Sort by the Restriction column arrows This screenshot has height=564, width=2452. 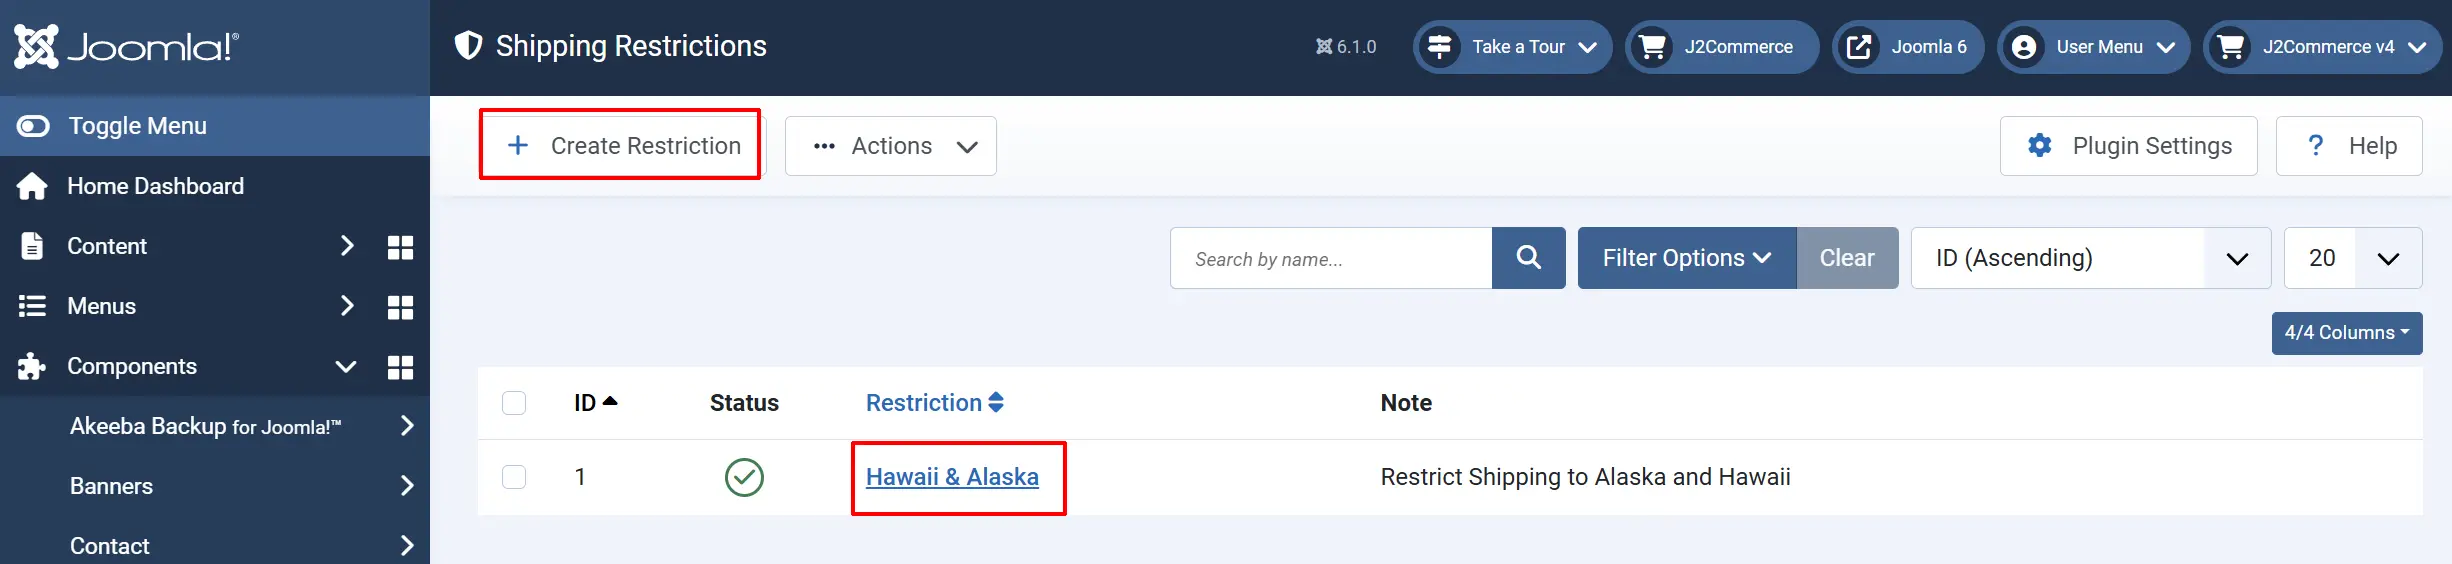coord(996,402)
